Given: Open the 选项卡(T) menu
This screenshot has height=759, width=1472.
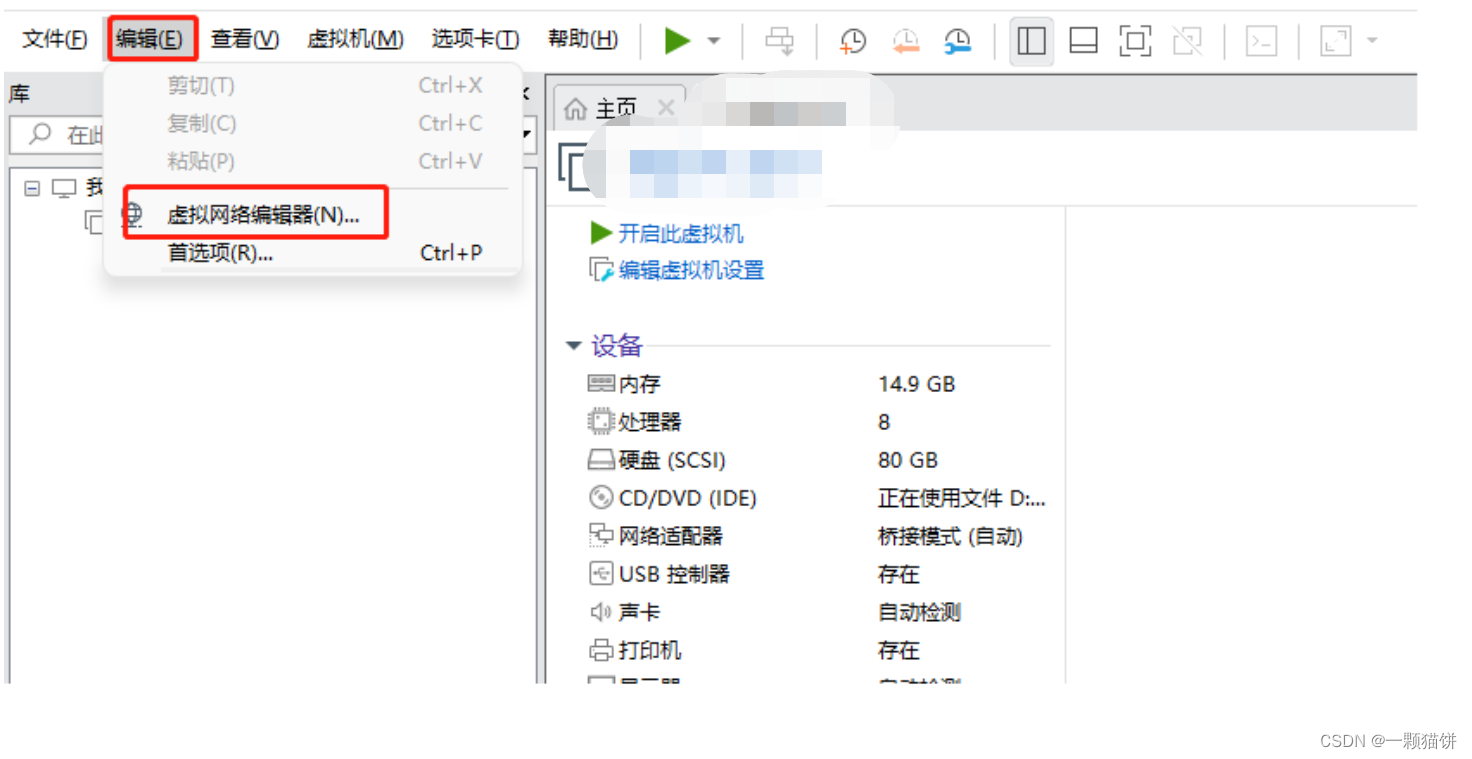Looking at the screenshot, I should click(x=475, y=39).
